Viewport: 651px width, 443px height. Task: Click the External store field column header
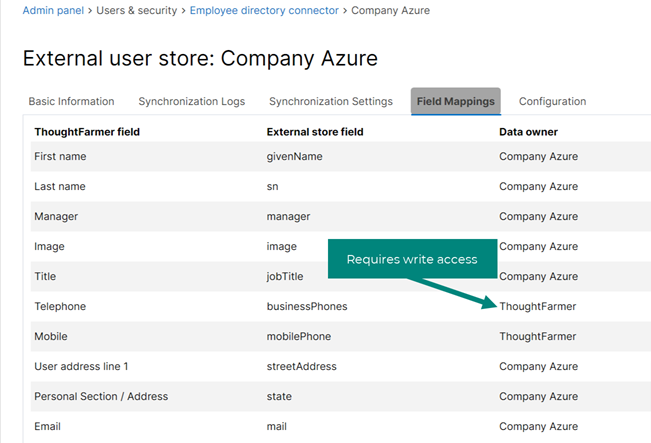click(x=315, y=131)
